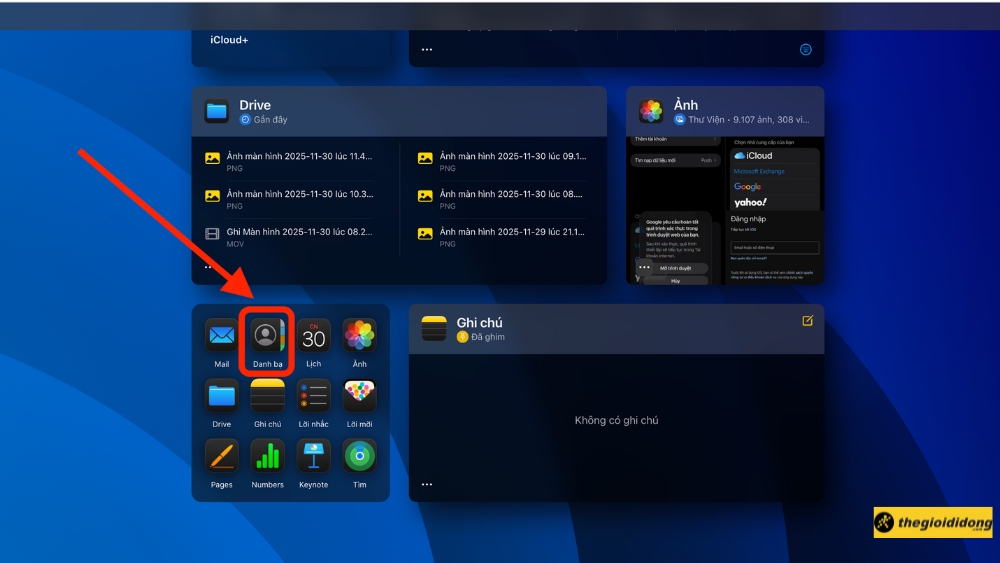The image size is (1000, 563).
Task: Open the Numbers app icon
Action: coord(267,456)
